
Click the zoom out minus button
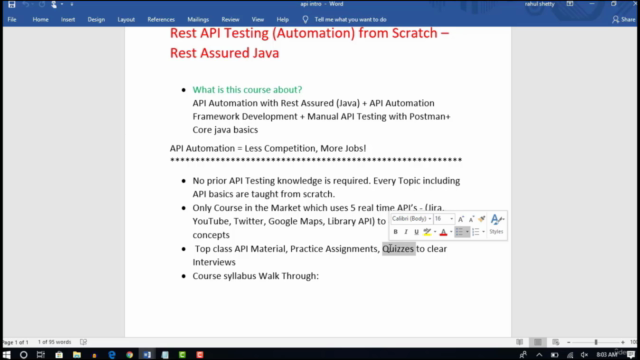569,342
